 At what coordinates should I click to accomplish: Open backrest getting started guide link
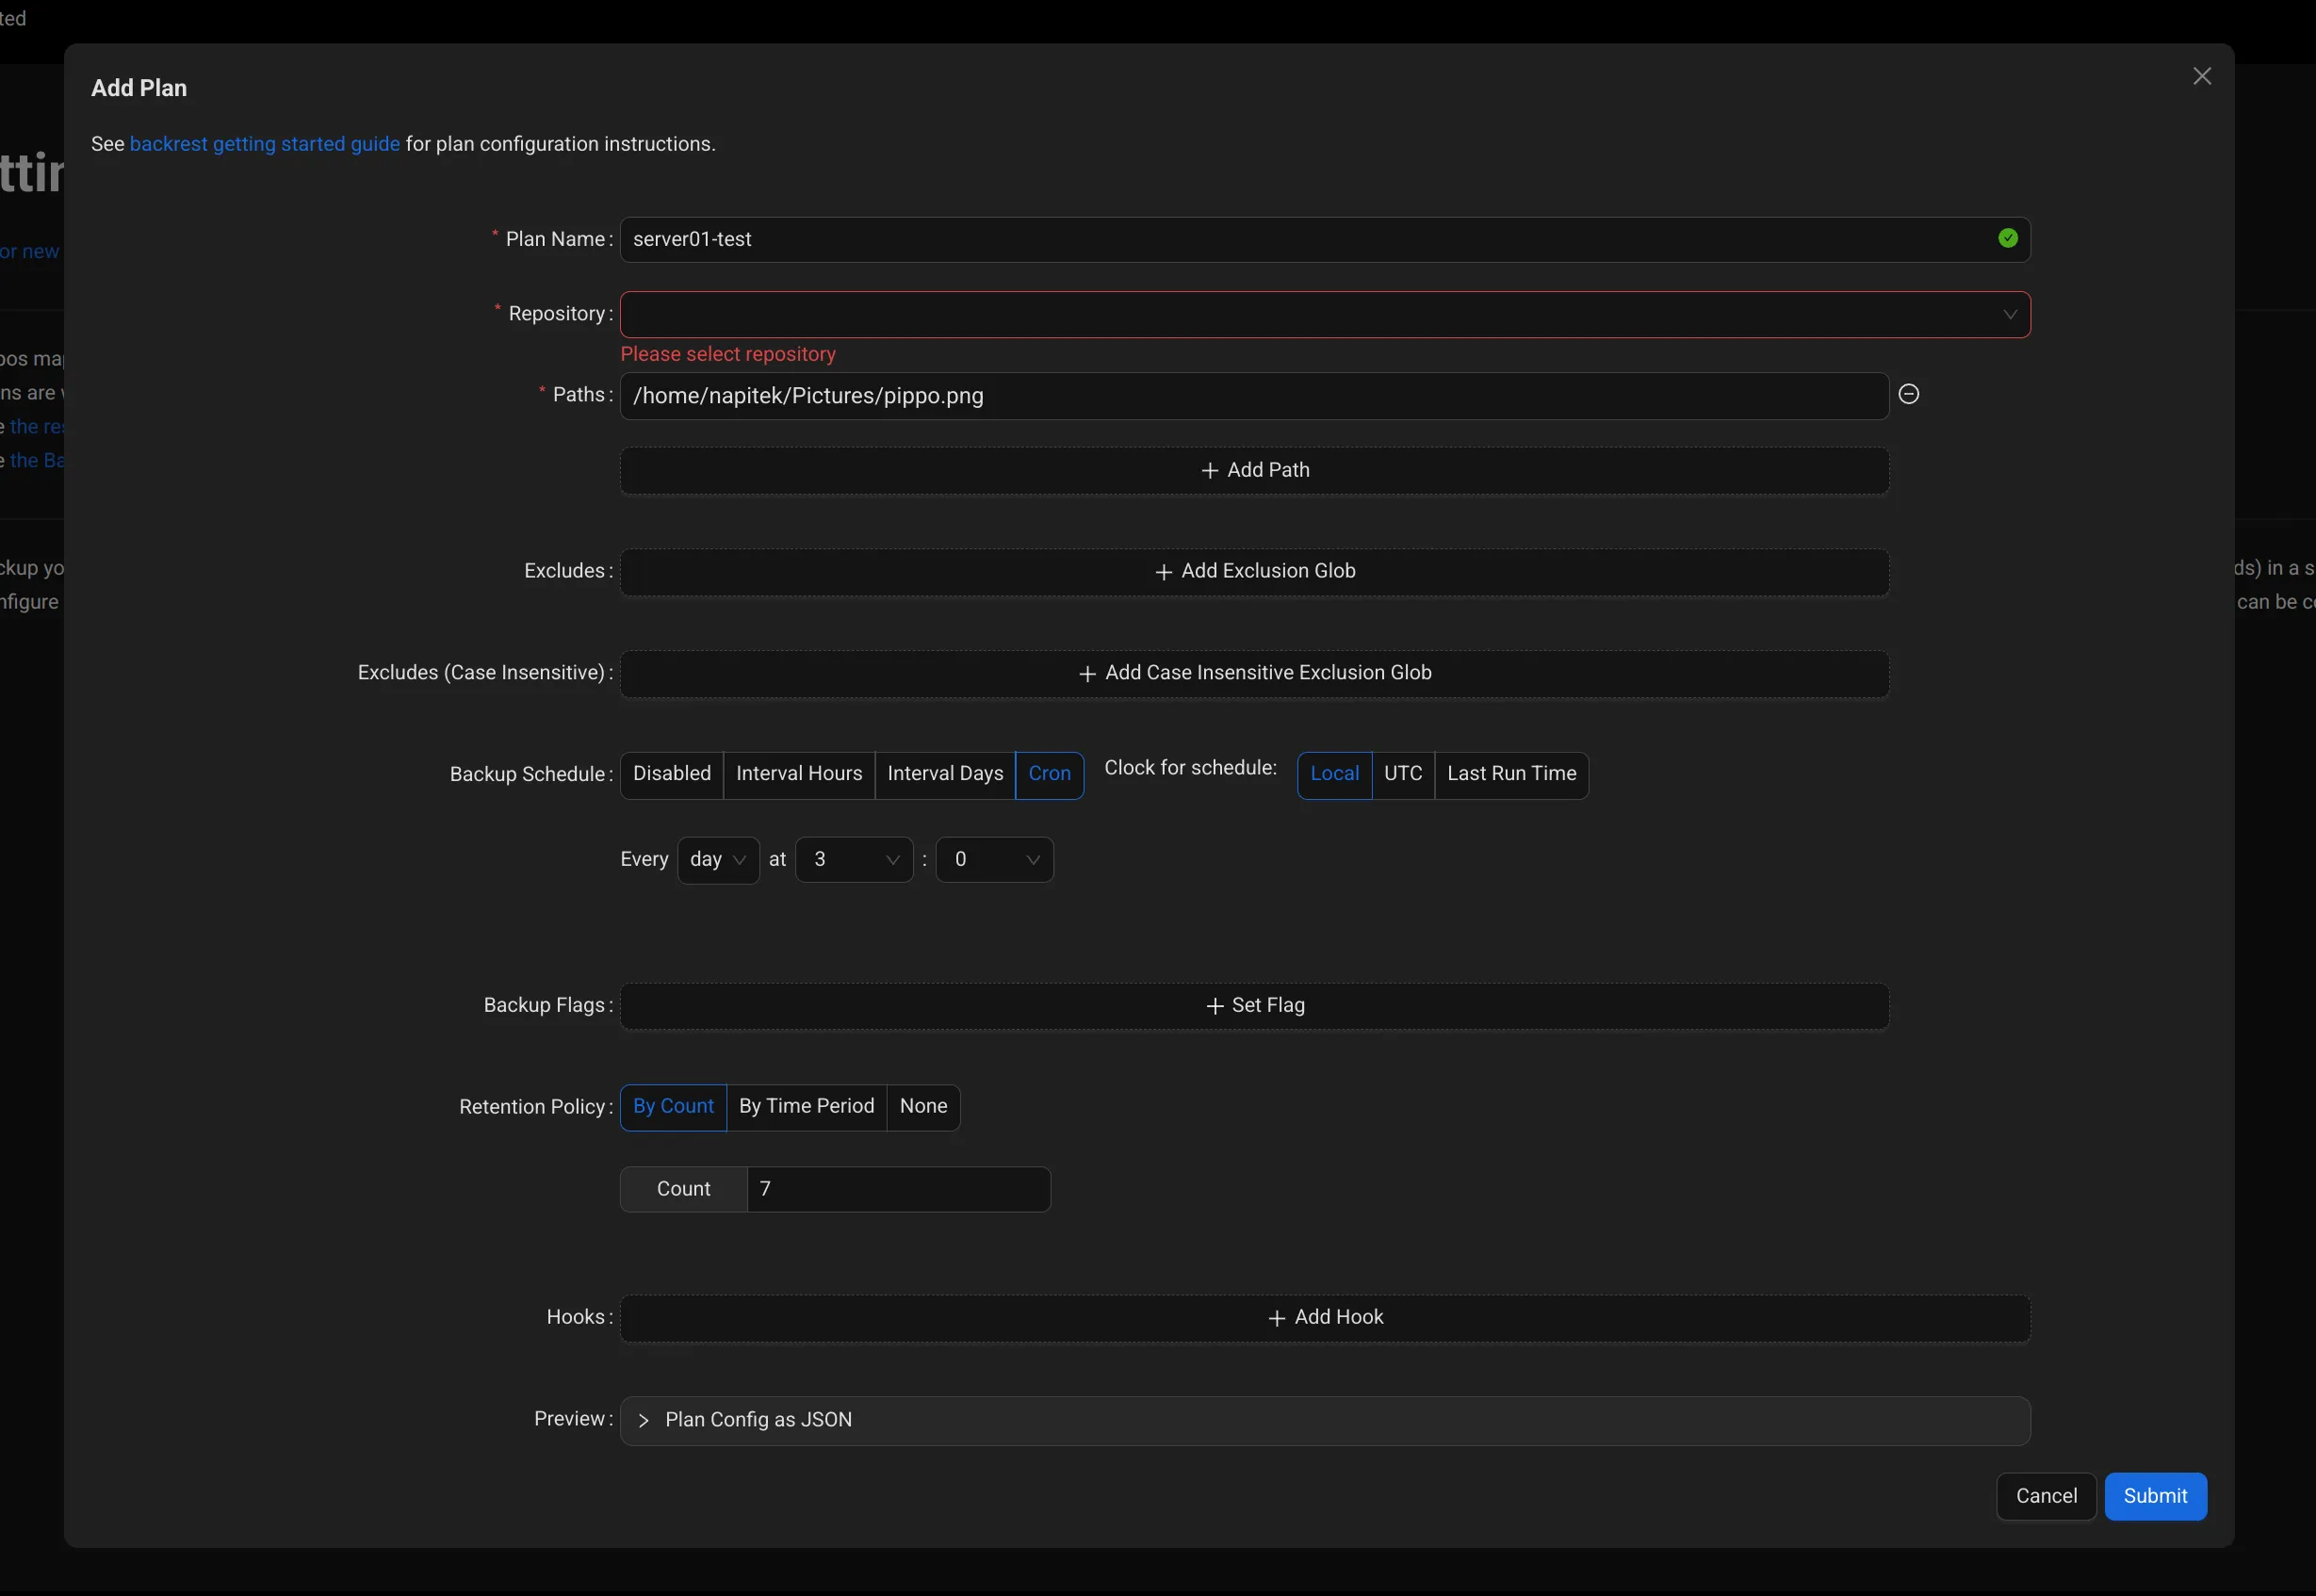tap(264, 144)
